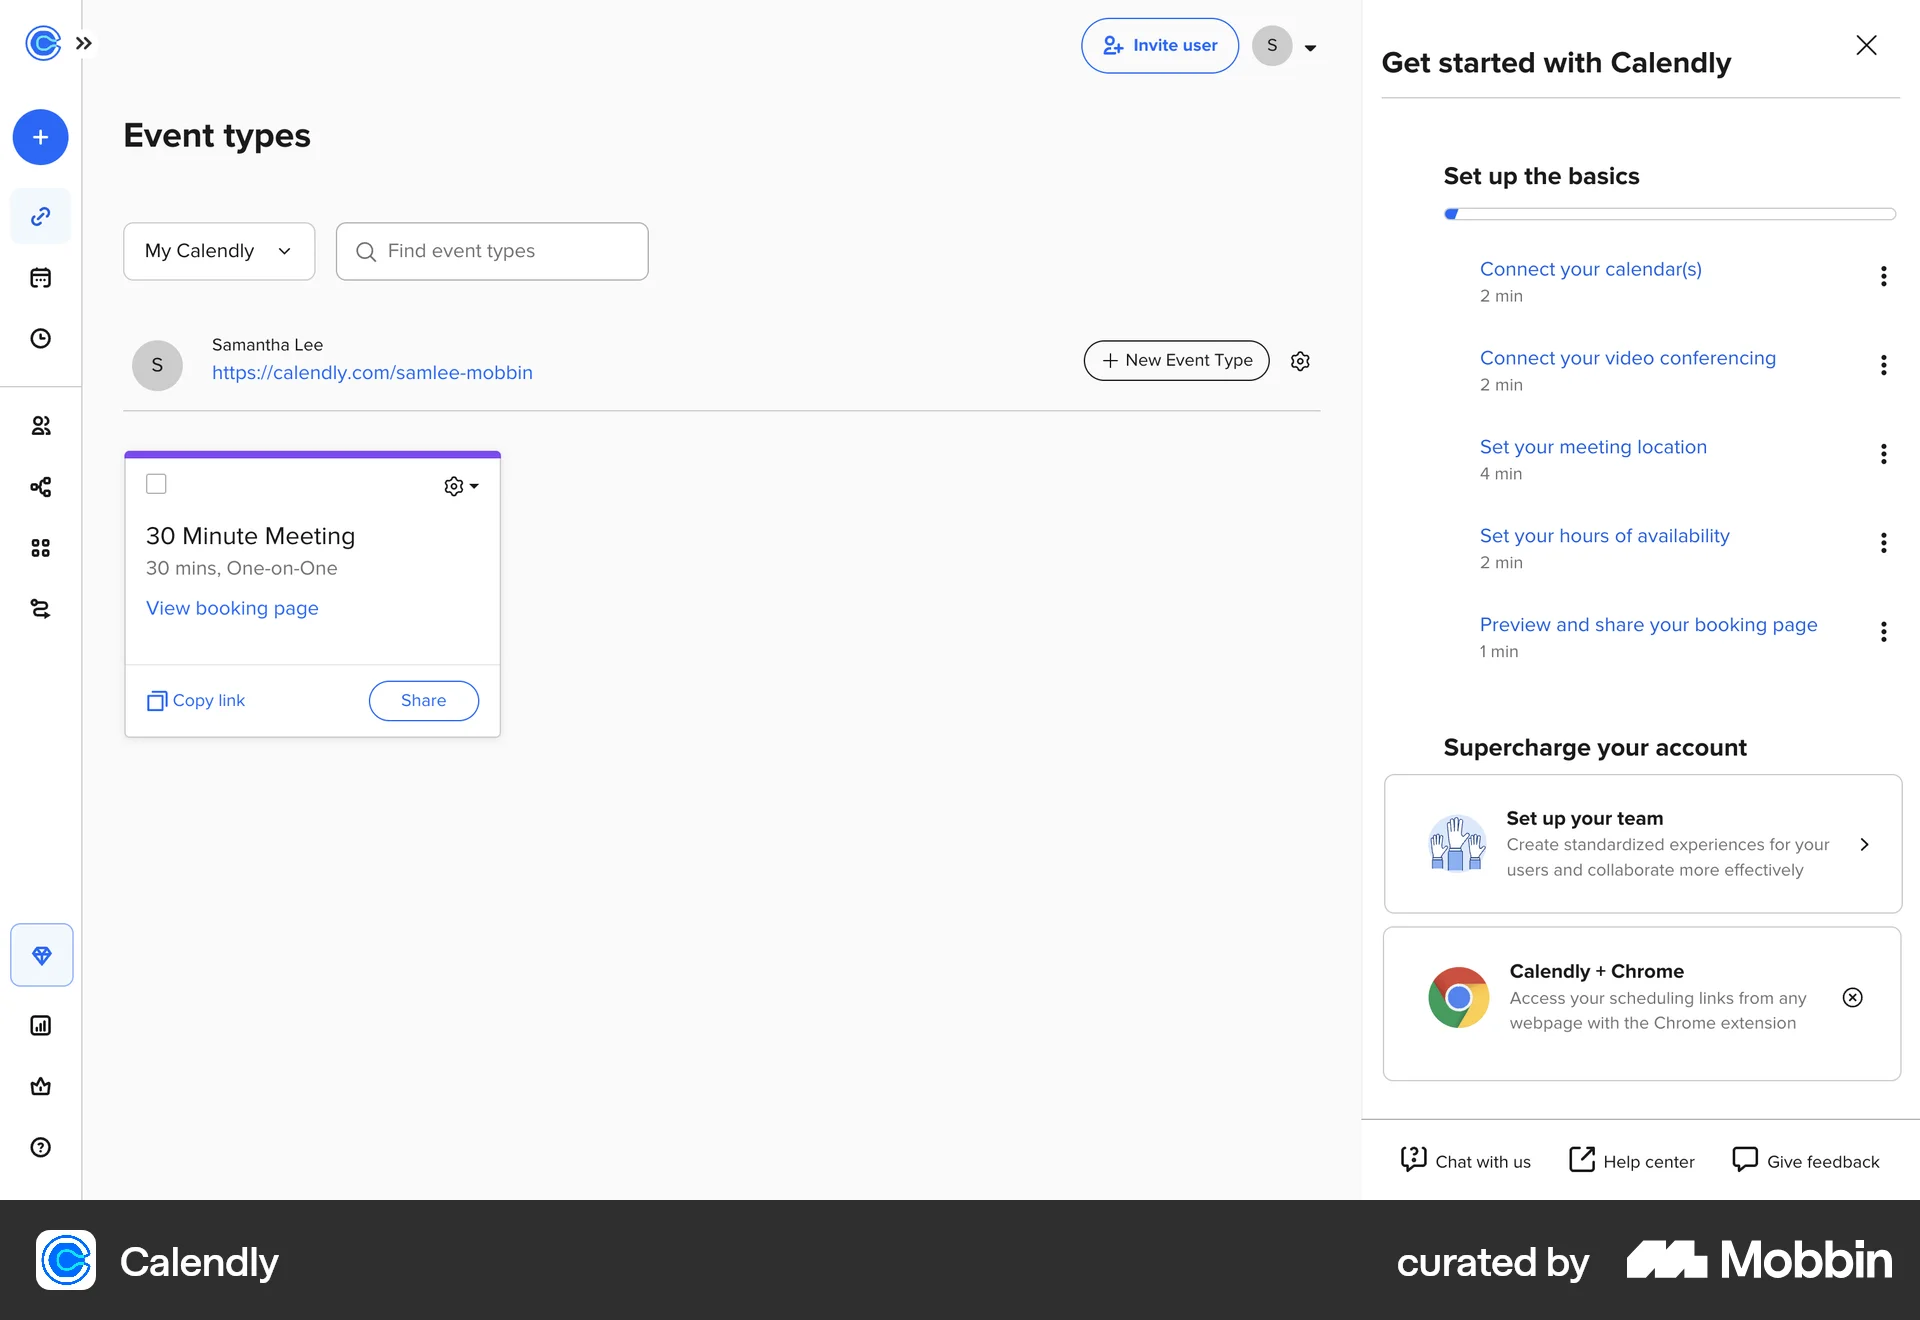Click the Calendly logo in the sidebar
Viewport: 1920px width, 1320px height.
tap(43, 43)
